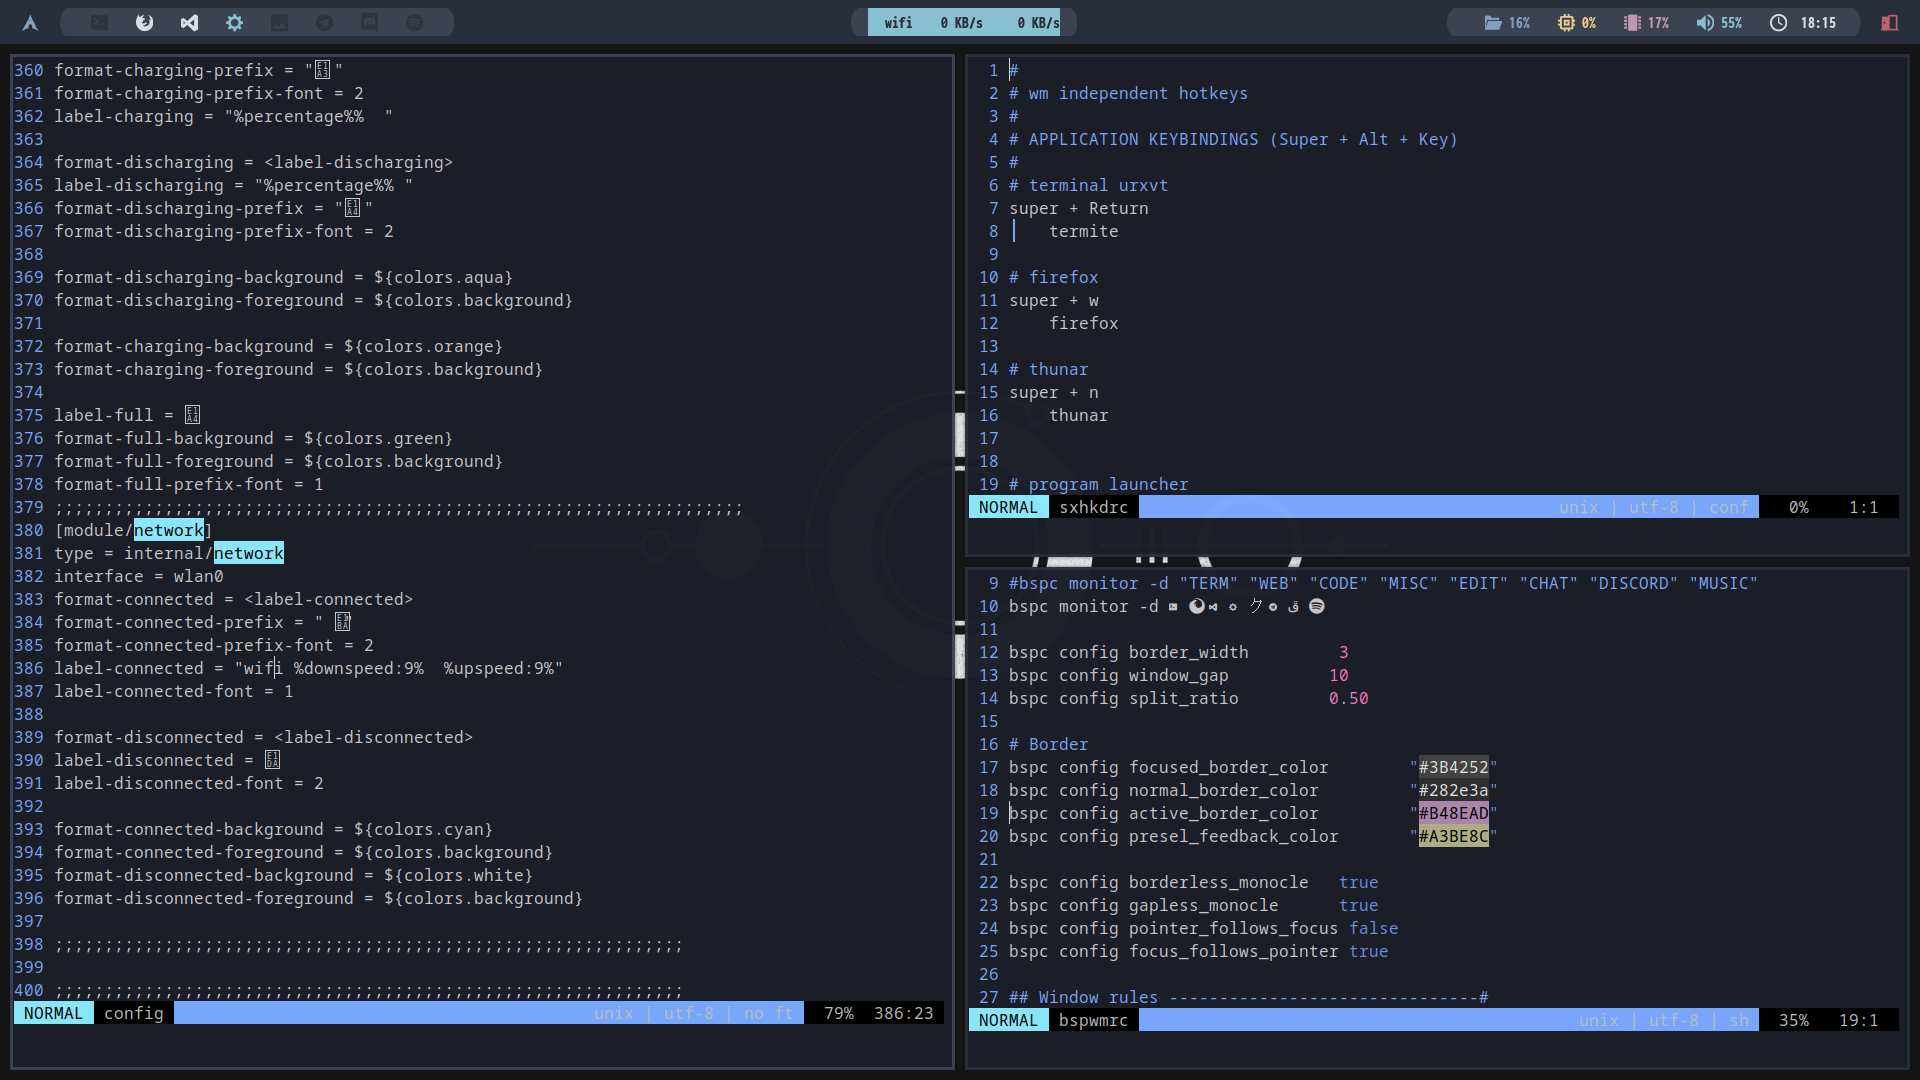Click the #A3BE8C presel feedback color value

point(1453,836)
